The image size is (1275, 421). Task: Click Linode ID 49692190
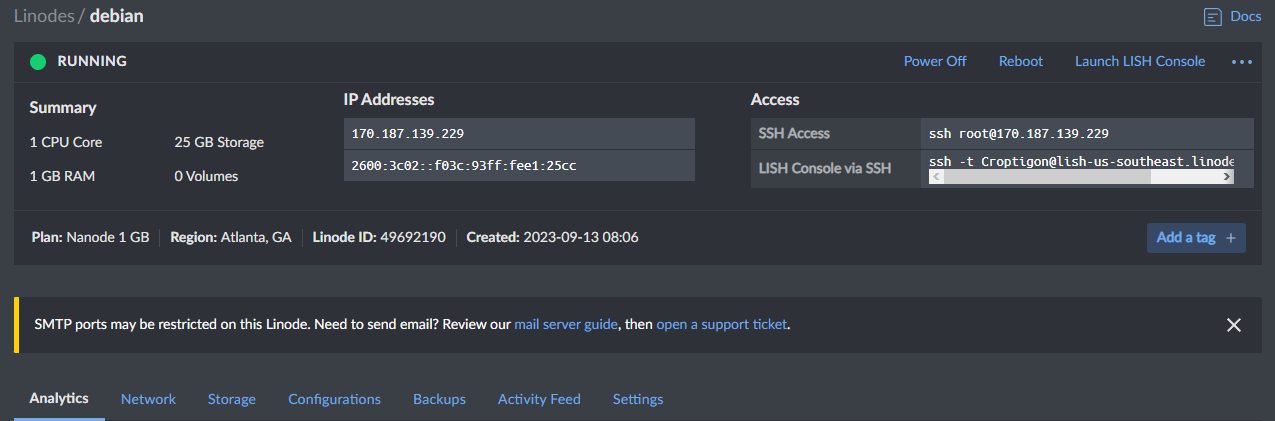tap(379, 238)
